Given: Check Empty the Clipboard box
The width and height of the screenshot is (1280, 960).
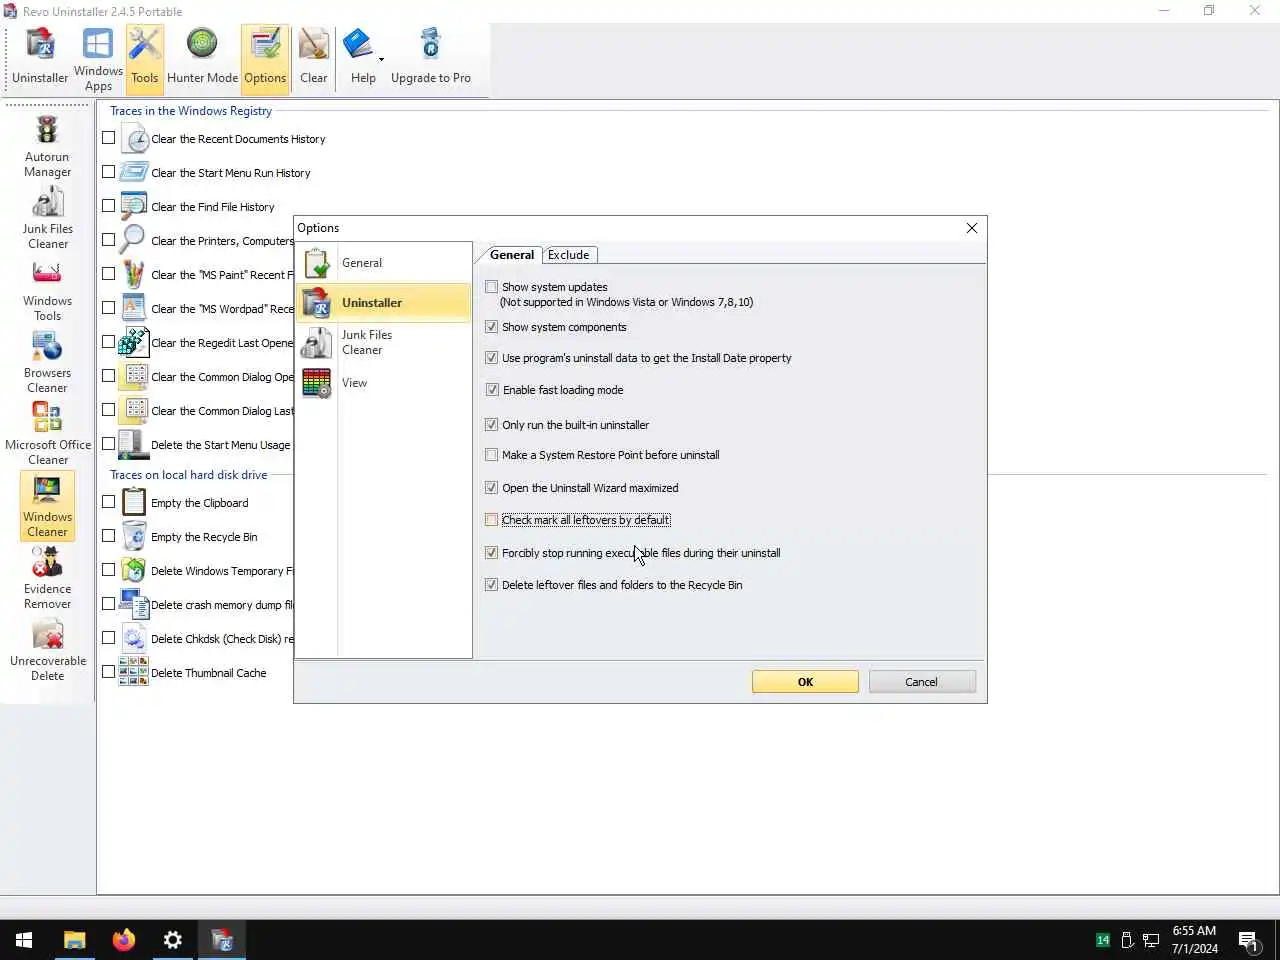Looking at the screenshot, I should pos(109,502).
